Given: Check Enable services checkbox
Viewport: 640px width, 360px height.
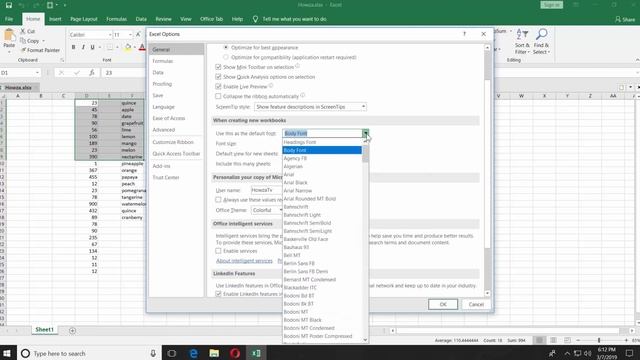Looking at the screenshot, I should coord(218,251).
